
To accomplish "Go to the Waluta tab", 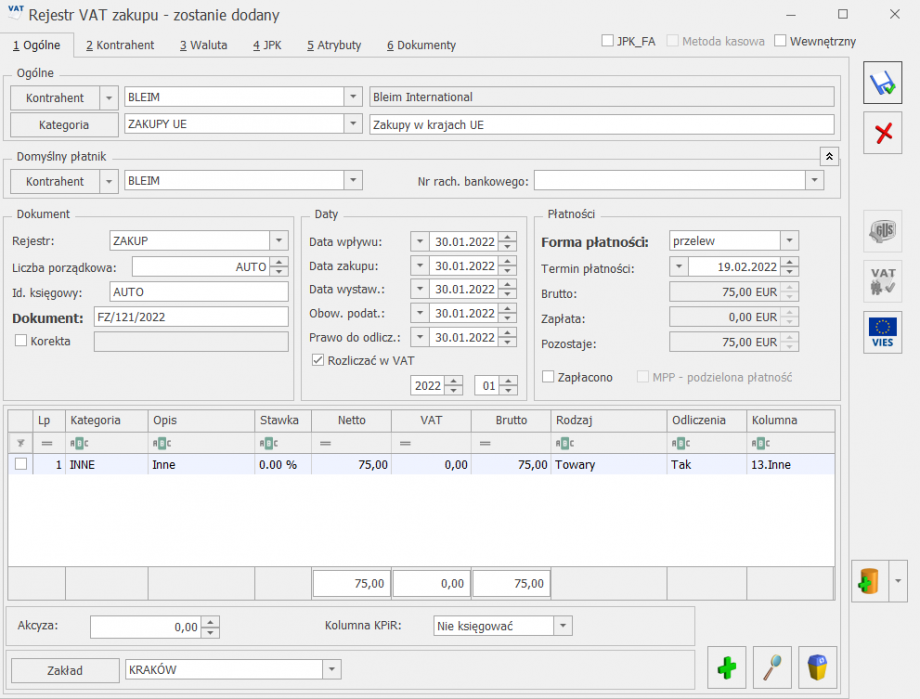I will (x=203, y=45).
